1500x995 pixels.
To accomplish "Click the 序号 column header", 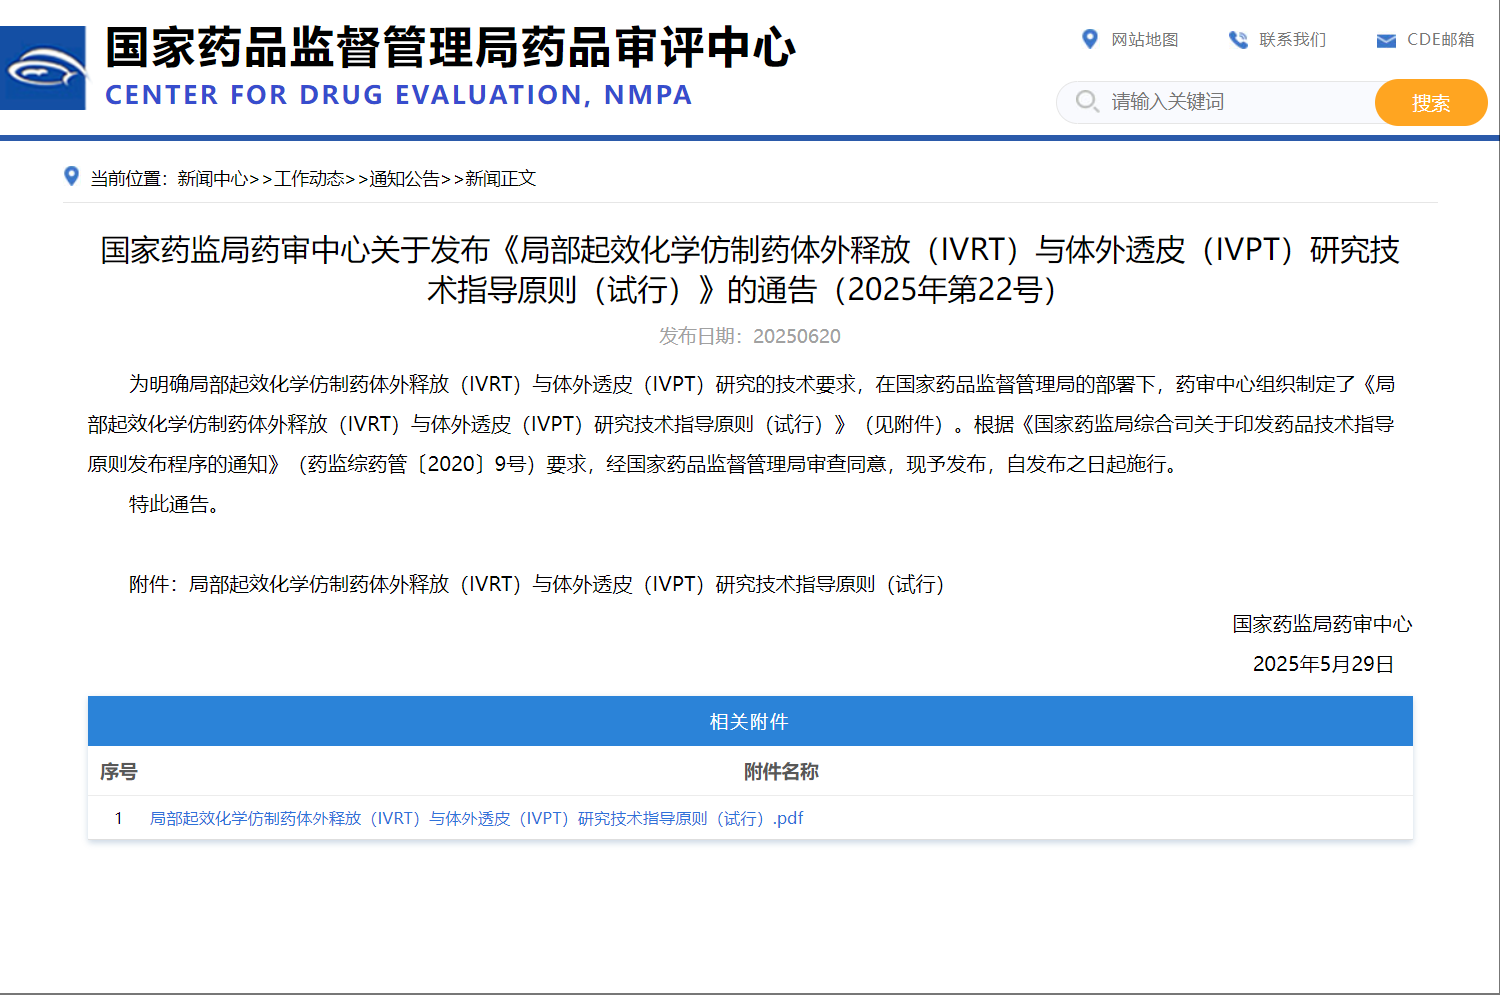I will pyautogui.click(x=119, y=771).
